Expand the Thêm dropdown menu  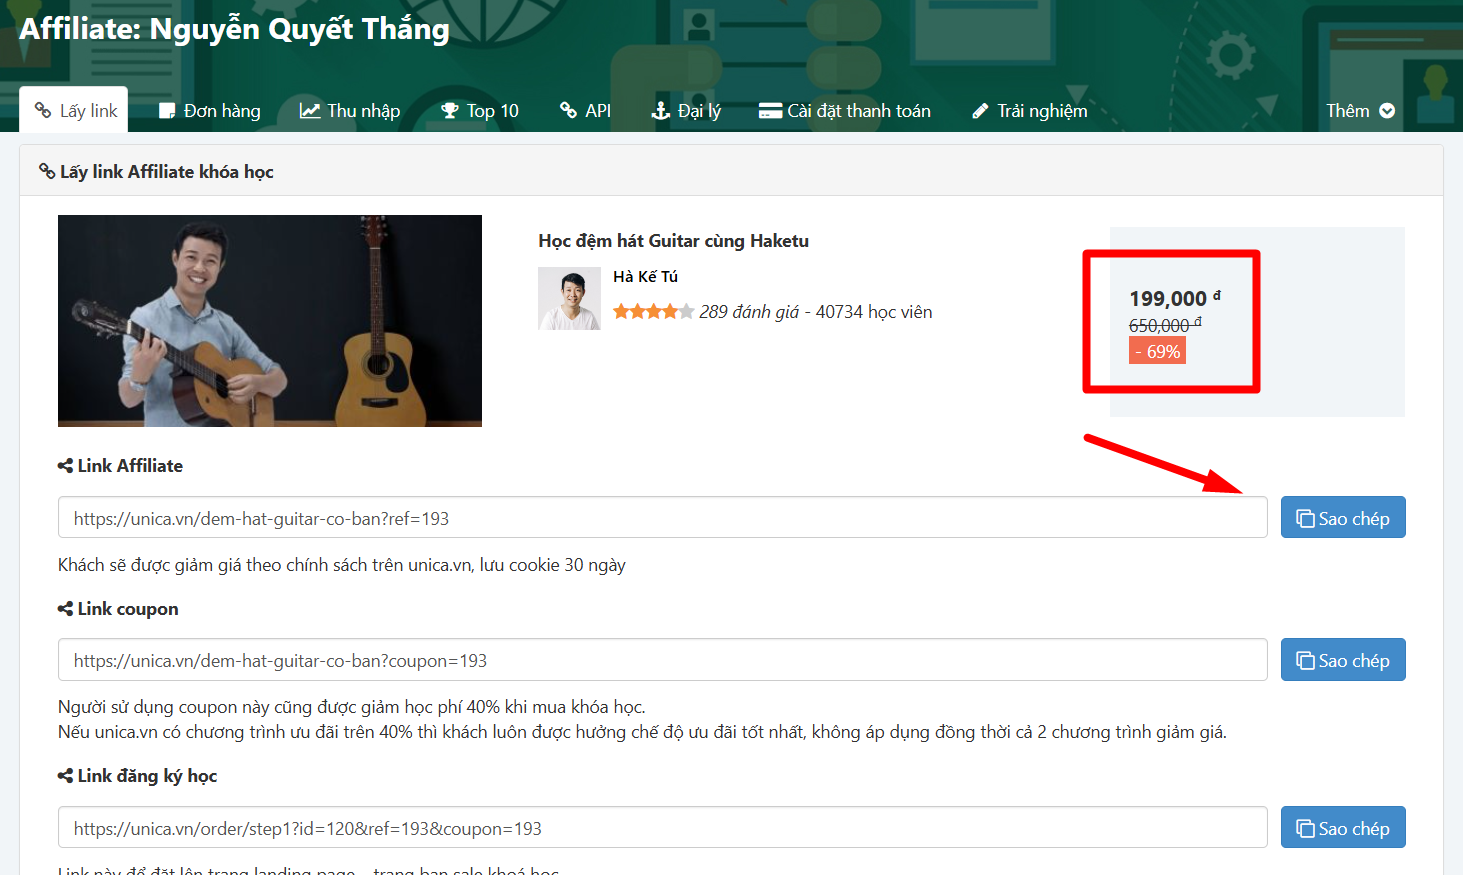point(1360,111)
